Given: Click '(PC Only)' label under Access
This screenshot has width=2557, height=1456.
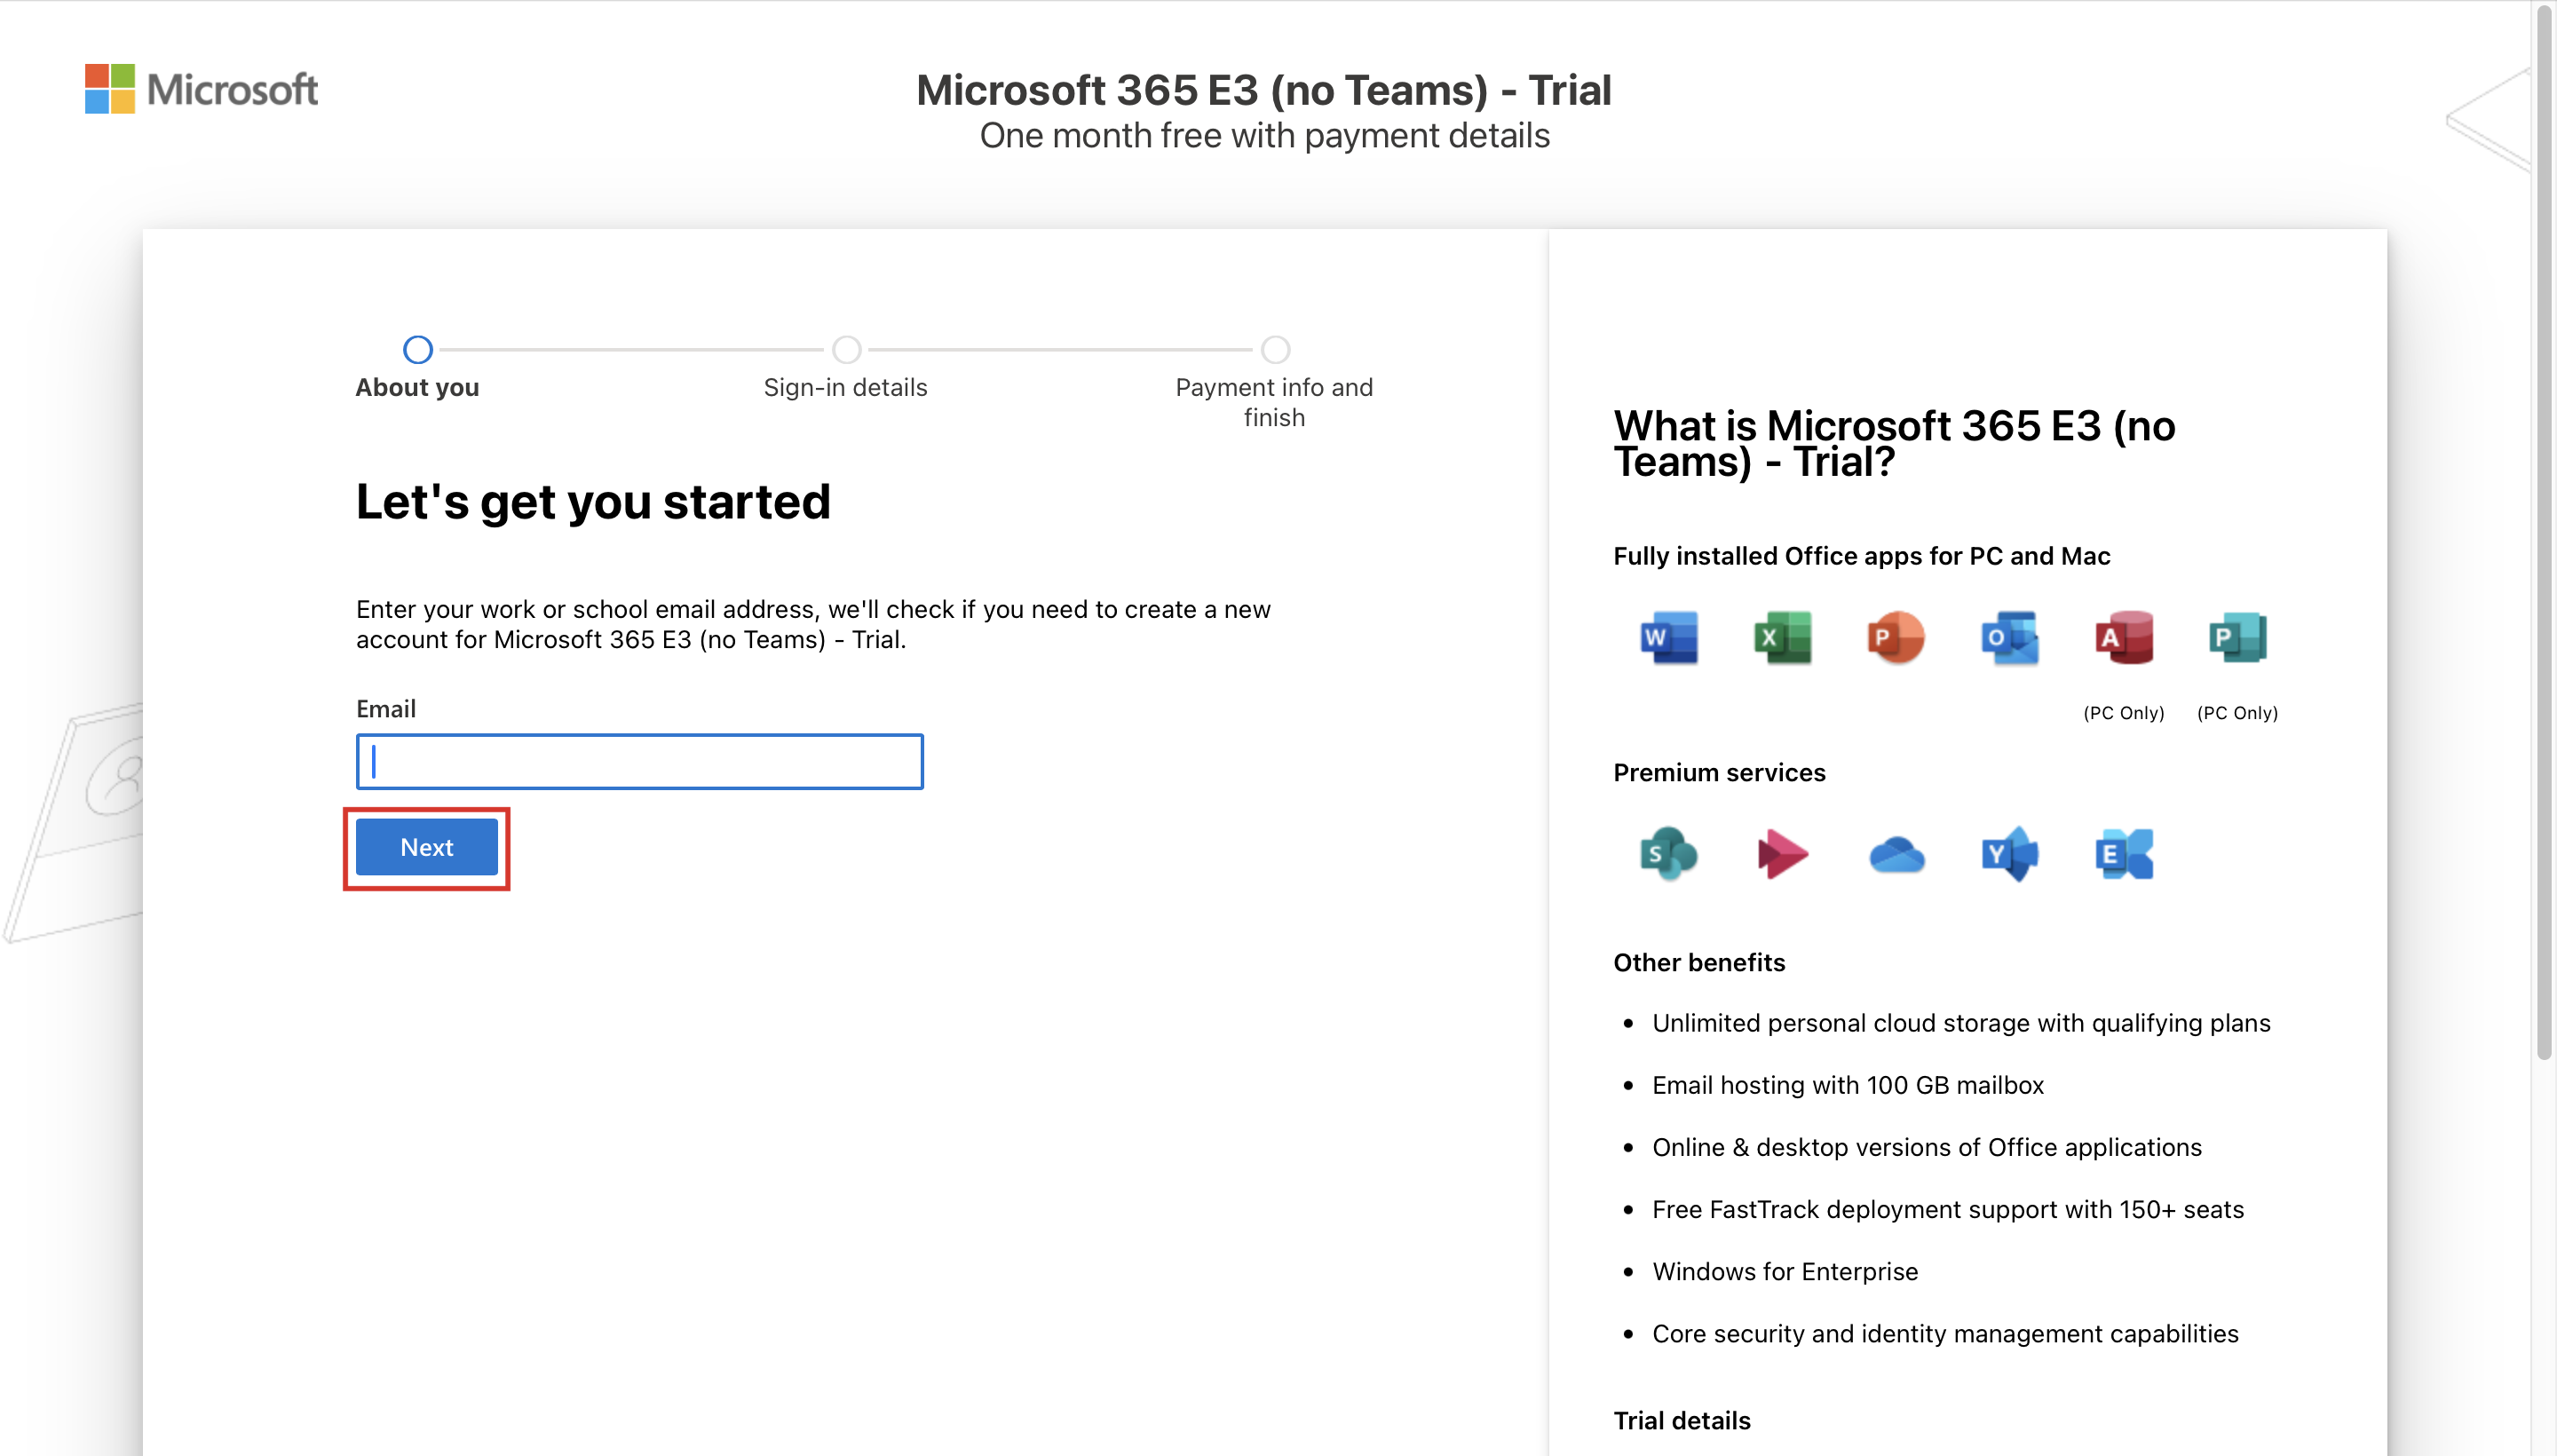Looking at the screenshot, I should tap(2124, 713).
